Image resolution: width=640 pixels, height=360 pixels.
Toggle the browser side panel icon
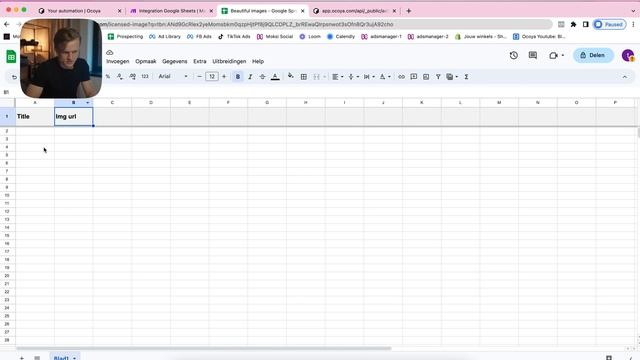pos(586,24)
